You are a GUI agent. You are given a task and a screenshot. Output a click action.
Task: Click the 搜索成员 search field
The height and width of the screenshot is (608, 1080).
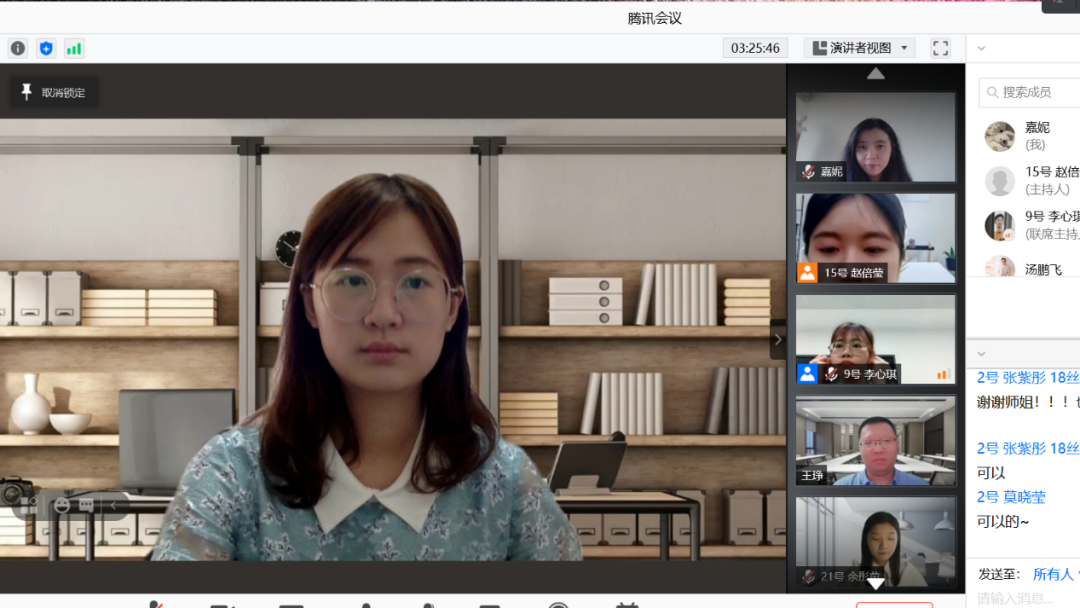coord(1030,92)
